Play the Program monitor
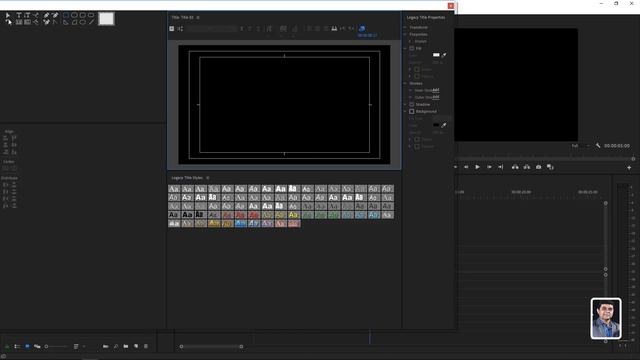Viewport: 640px width, 360px height. [477, 167]
